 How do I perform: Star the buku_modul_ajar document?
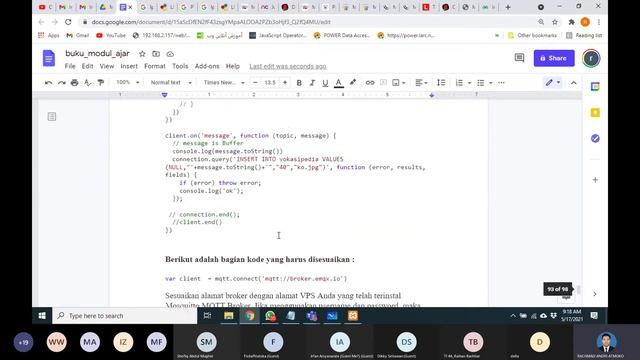click(142, 54)
